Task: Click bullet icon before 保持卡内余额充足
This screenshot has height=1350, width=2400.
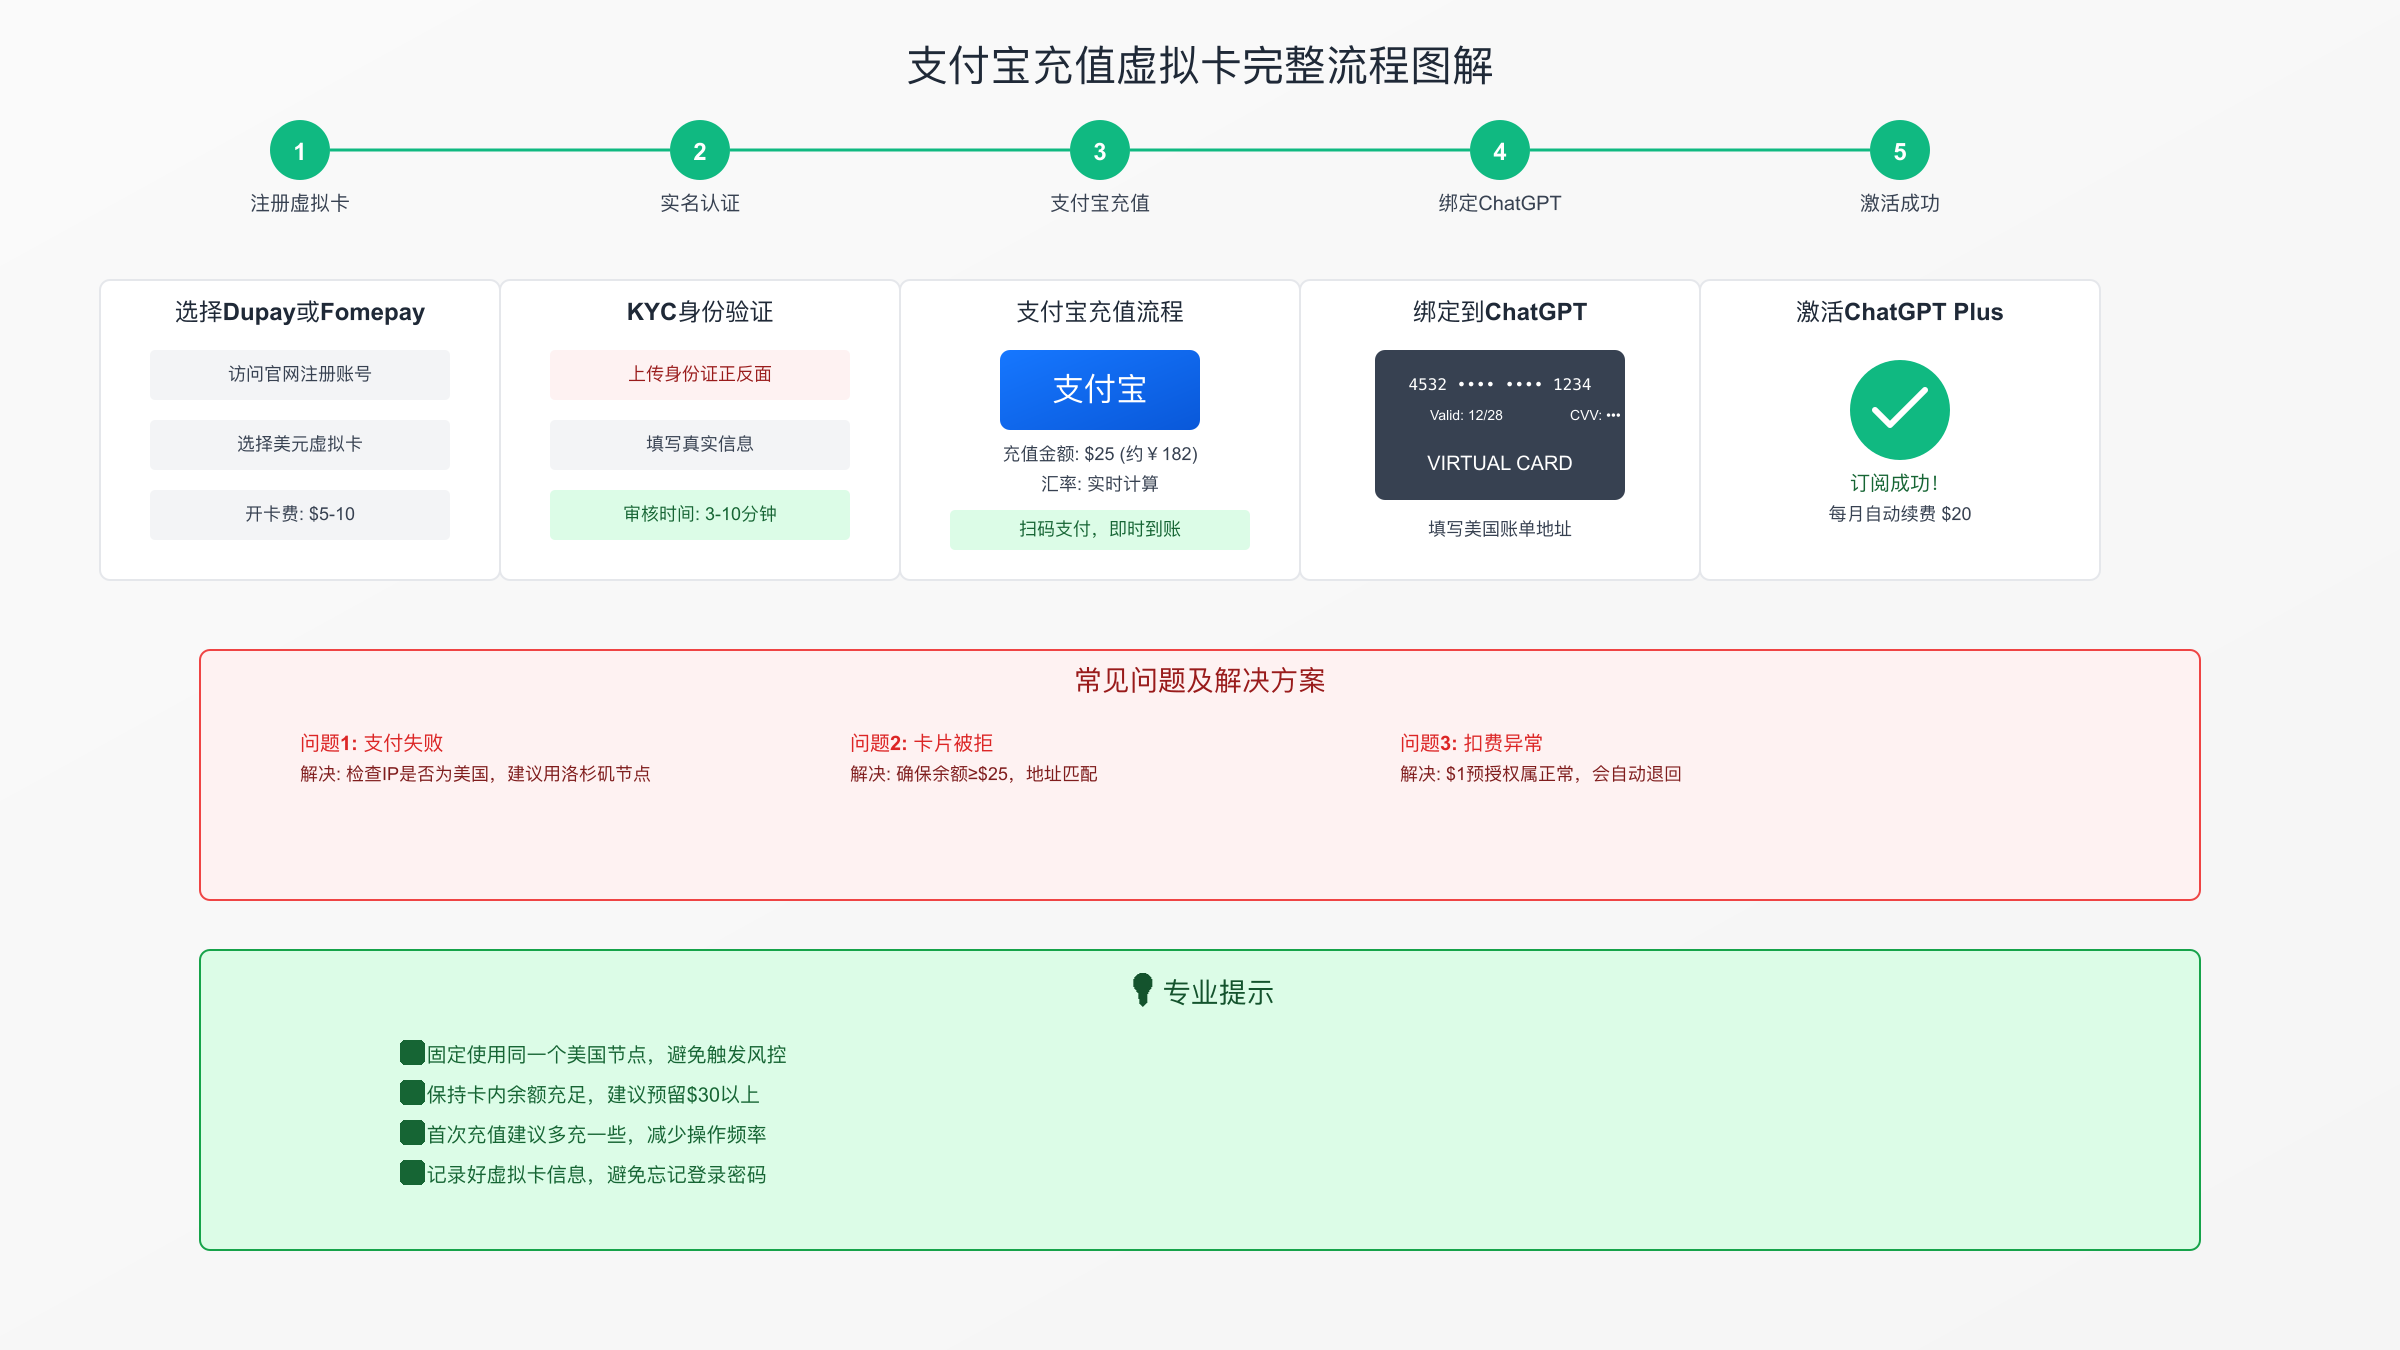Action: click(412, 1093)
